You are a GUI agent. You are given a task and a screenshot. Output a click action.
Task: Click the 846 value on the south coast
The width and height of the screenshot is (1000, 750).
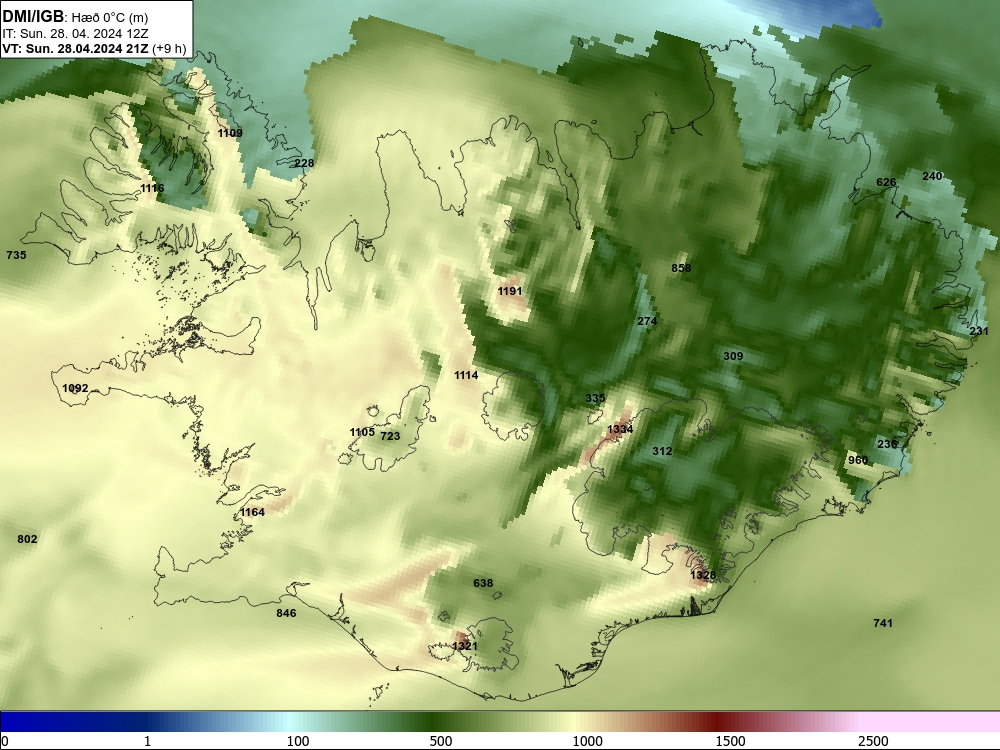click(286, 613)
